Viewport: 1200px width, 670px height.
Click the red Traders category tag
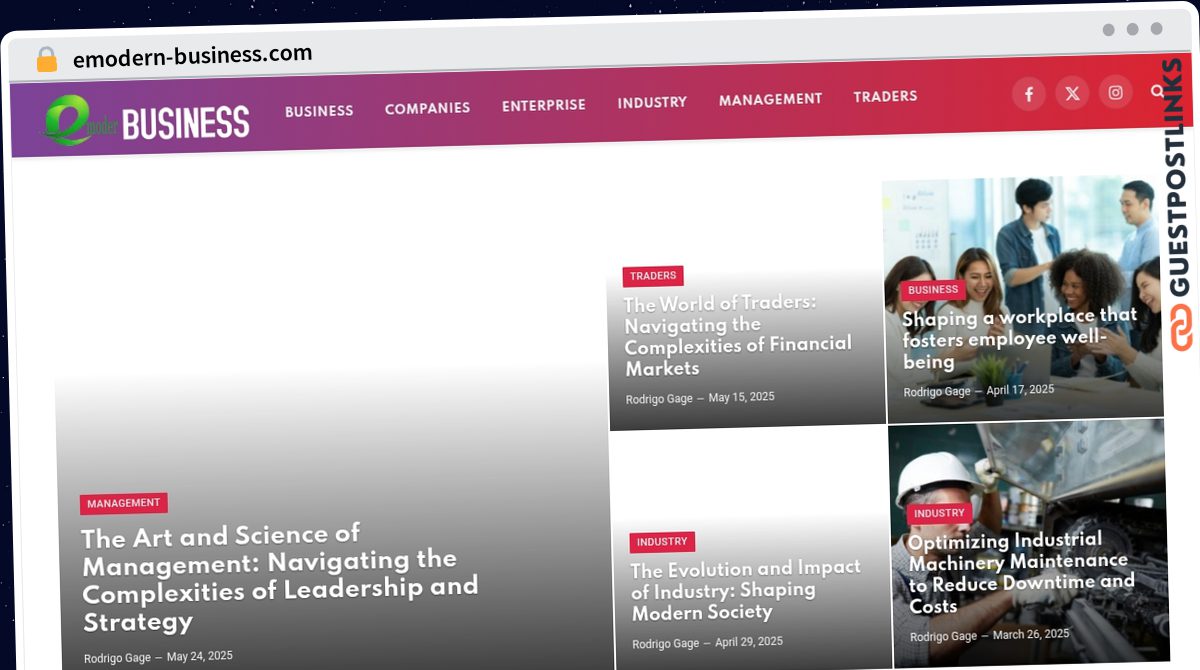pos(653,276)
